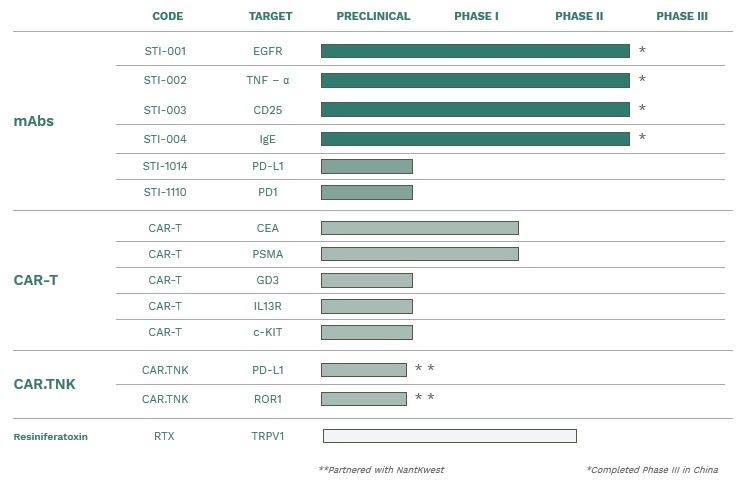
Task: Click the TARGET column header
Action: click(x=270, y=16)
